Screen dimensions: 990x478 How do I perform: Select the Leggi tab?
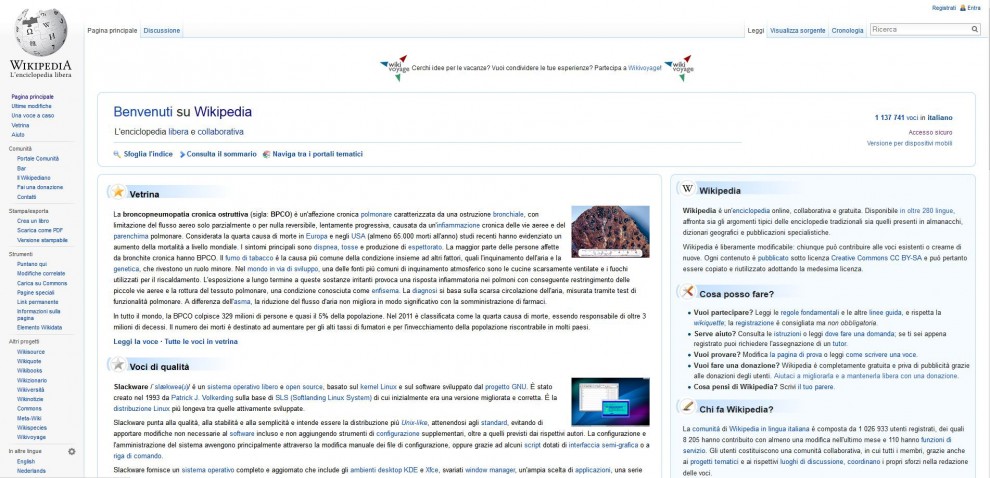[x=756, y=30]
